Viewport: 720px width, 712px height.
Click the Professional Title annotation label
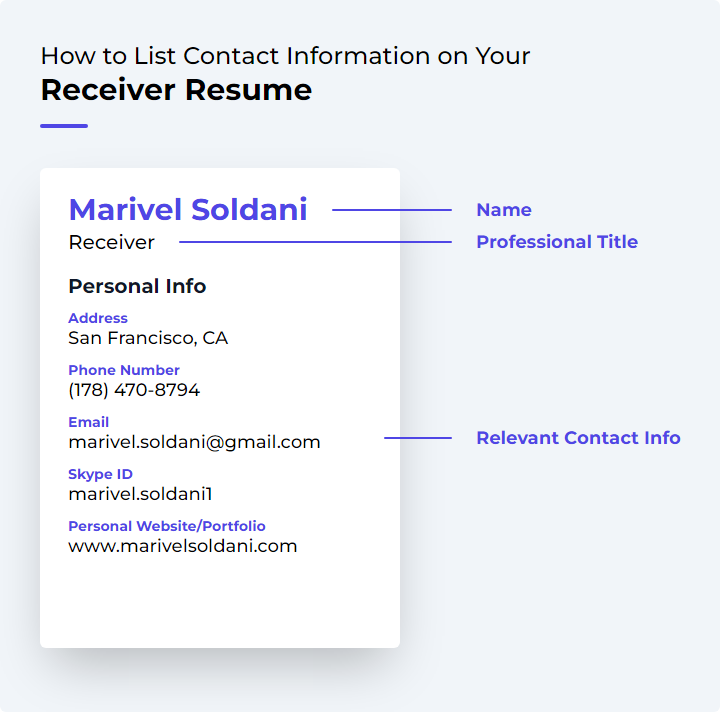(x=557, y=242)
